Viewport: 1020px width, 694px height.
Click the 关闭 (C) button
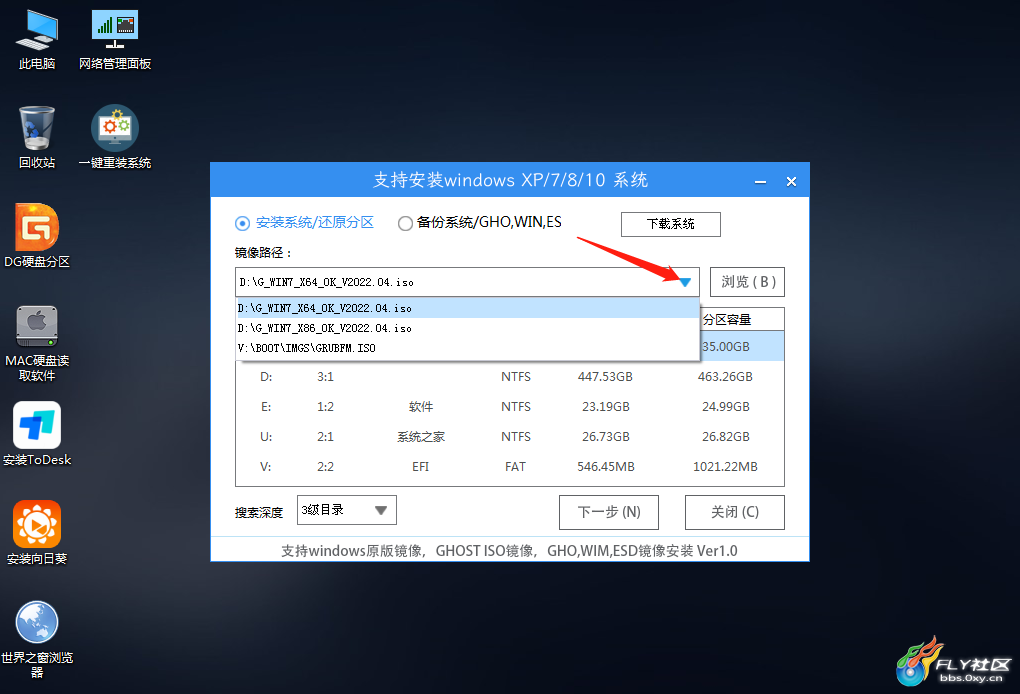tap(734, 513)
